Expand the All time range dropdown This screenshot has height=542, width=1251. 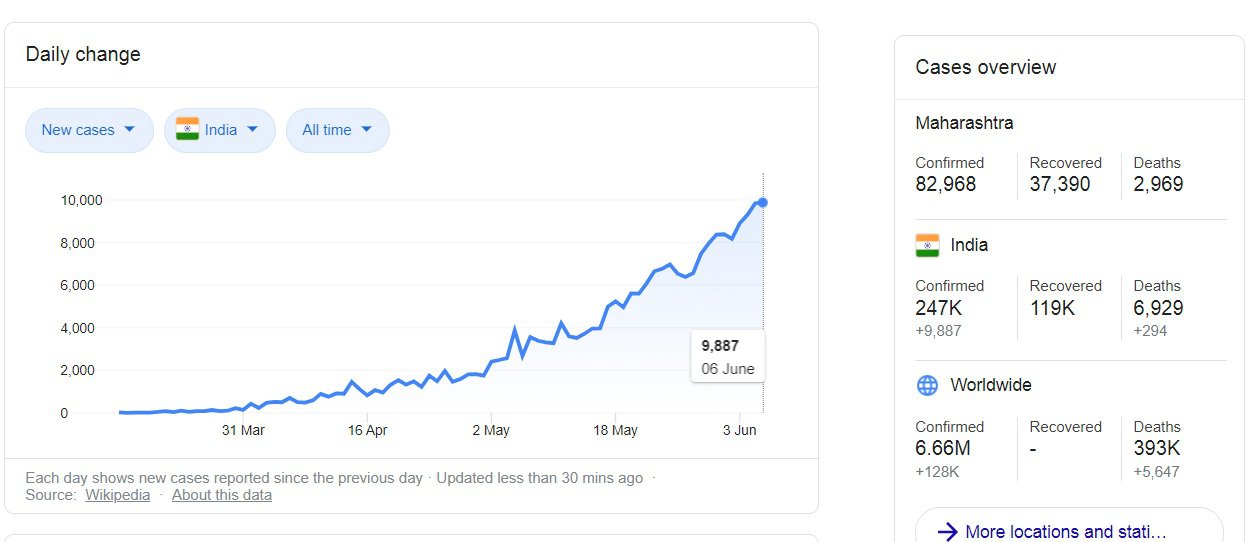[337, 130]
